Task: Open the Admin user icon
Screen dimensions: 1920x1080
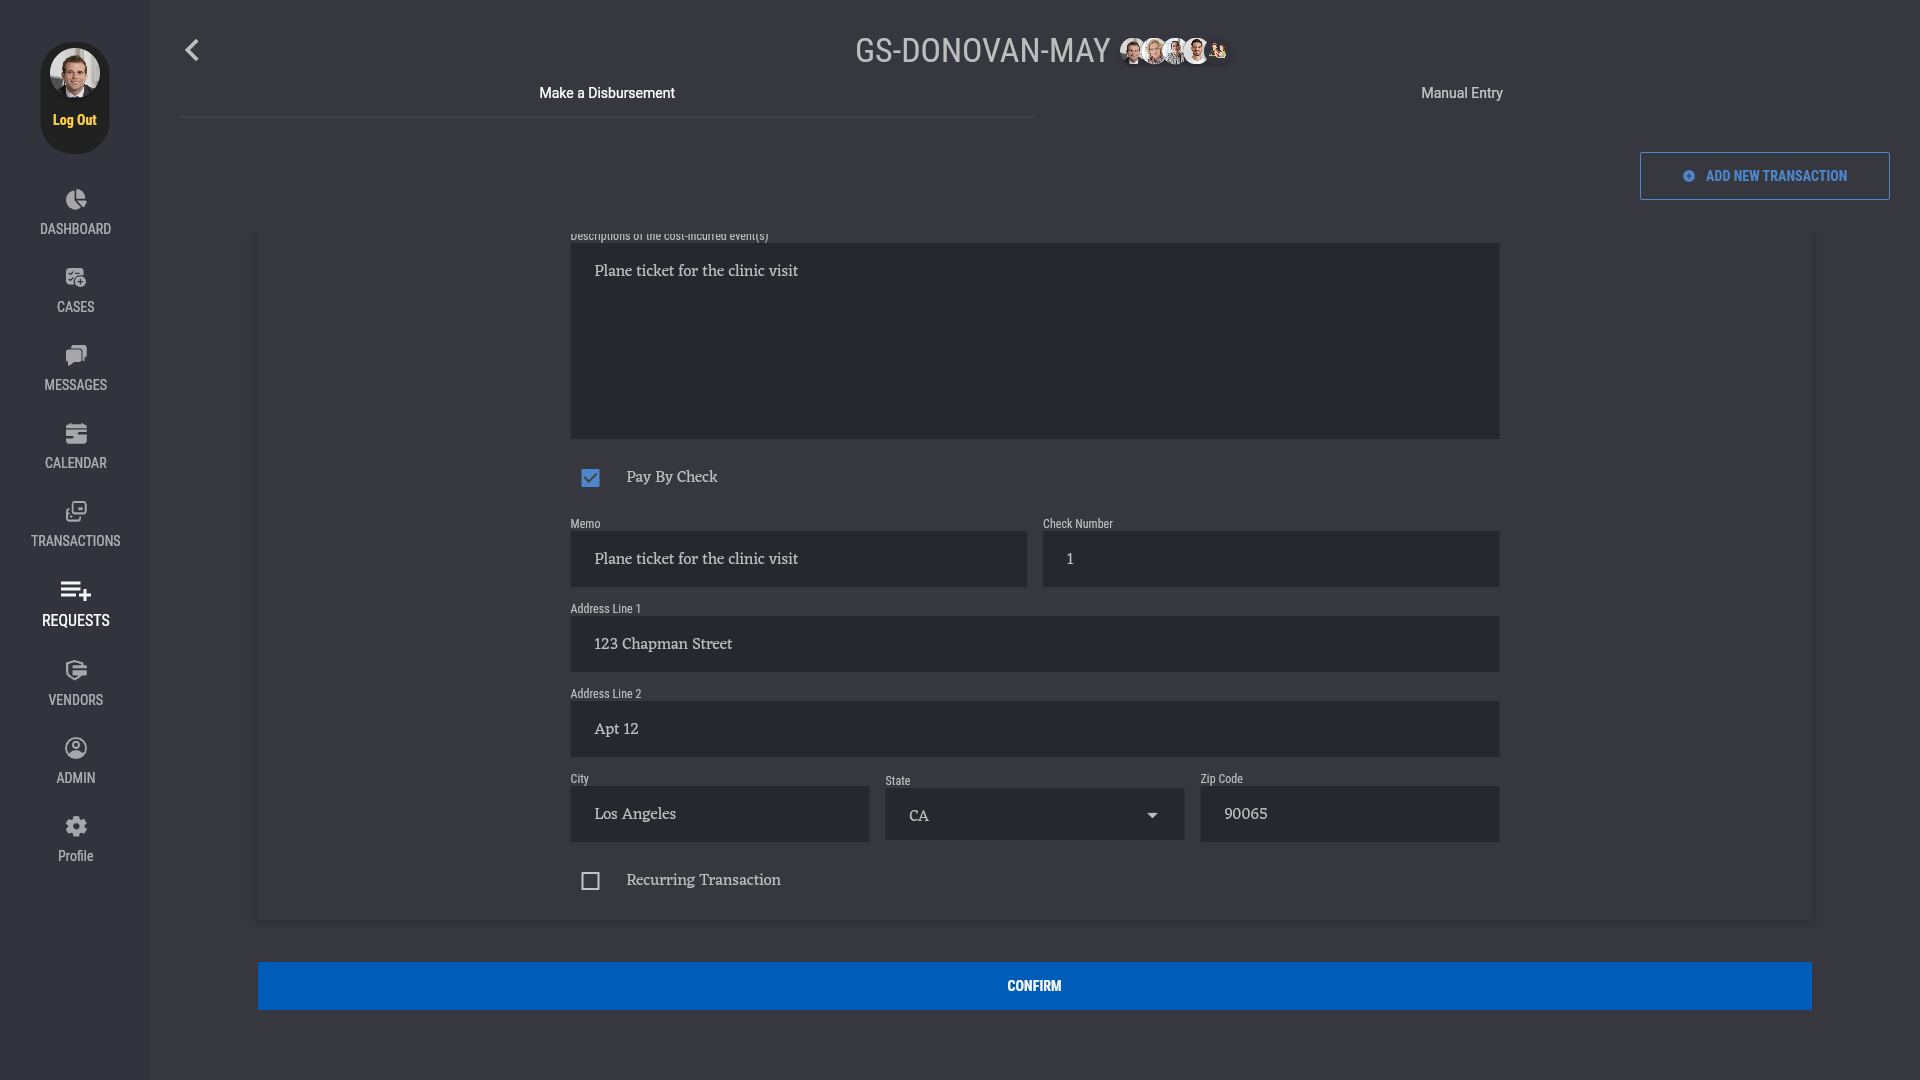Action: pyautogui.click(x=76, y=749)
